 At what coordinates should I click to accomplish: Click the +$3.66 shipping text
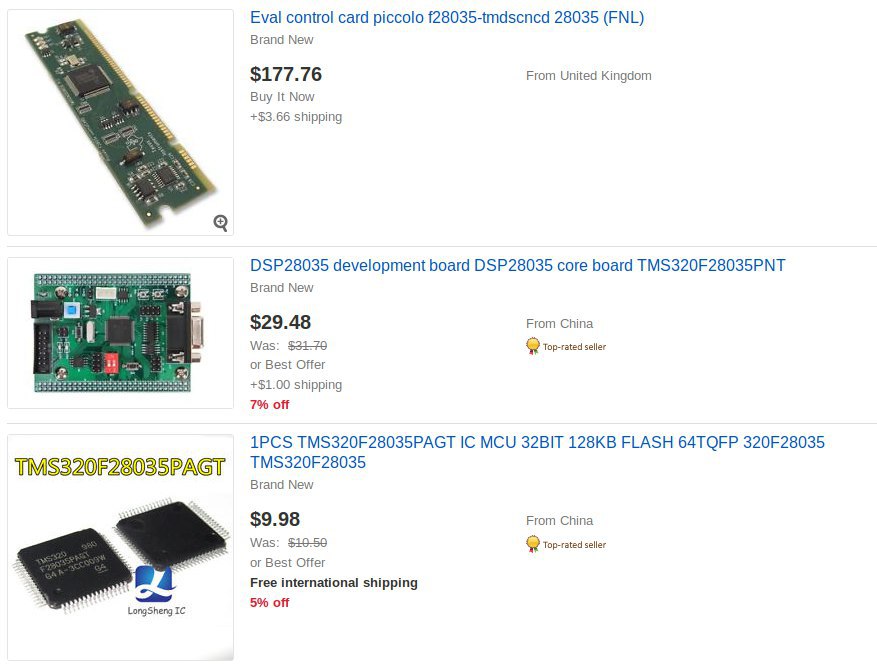click(296, 116)
